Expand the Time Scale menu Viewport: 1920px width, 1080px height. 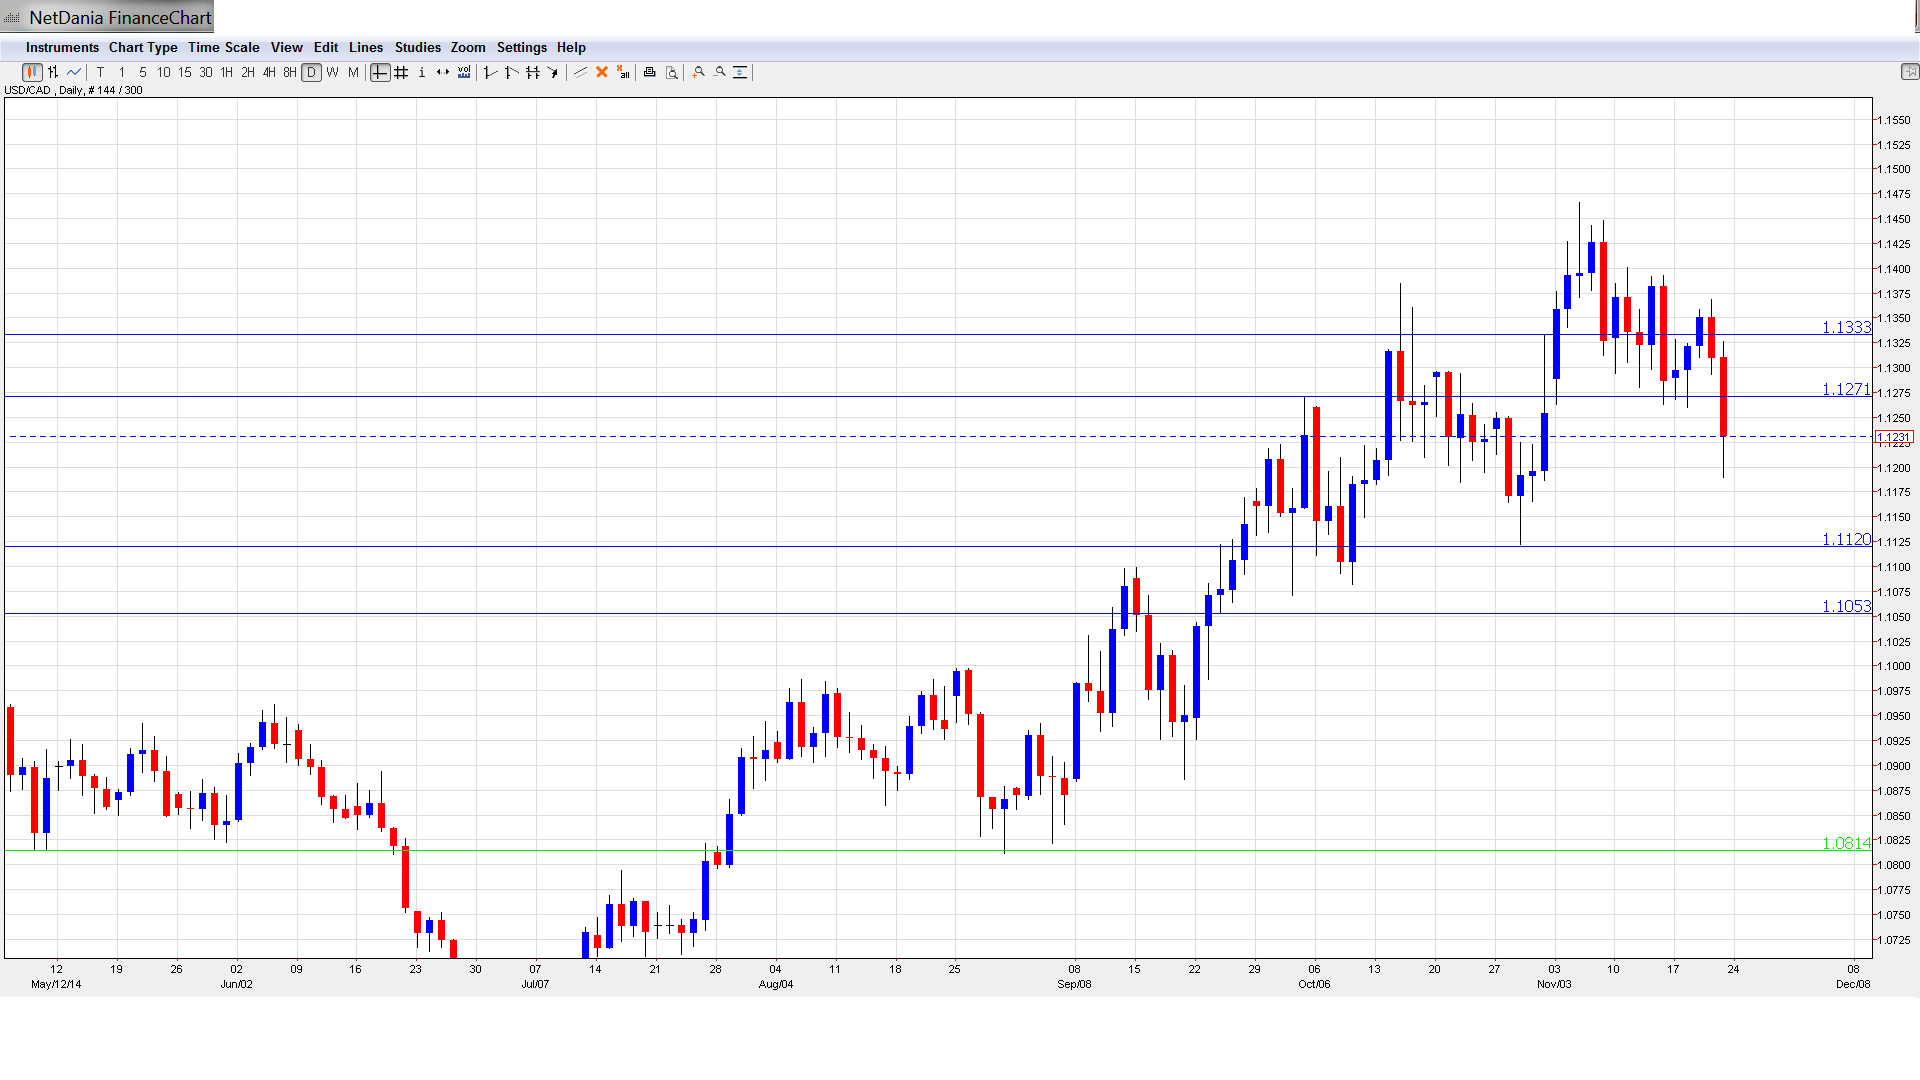223,47
